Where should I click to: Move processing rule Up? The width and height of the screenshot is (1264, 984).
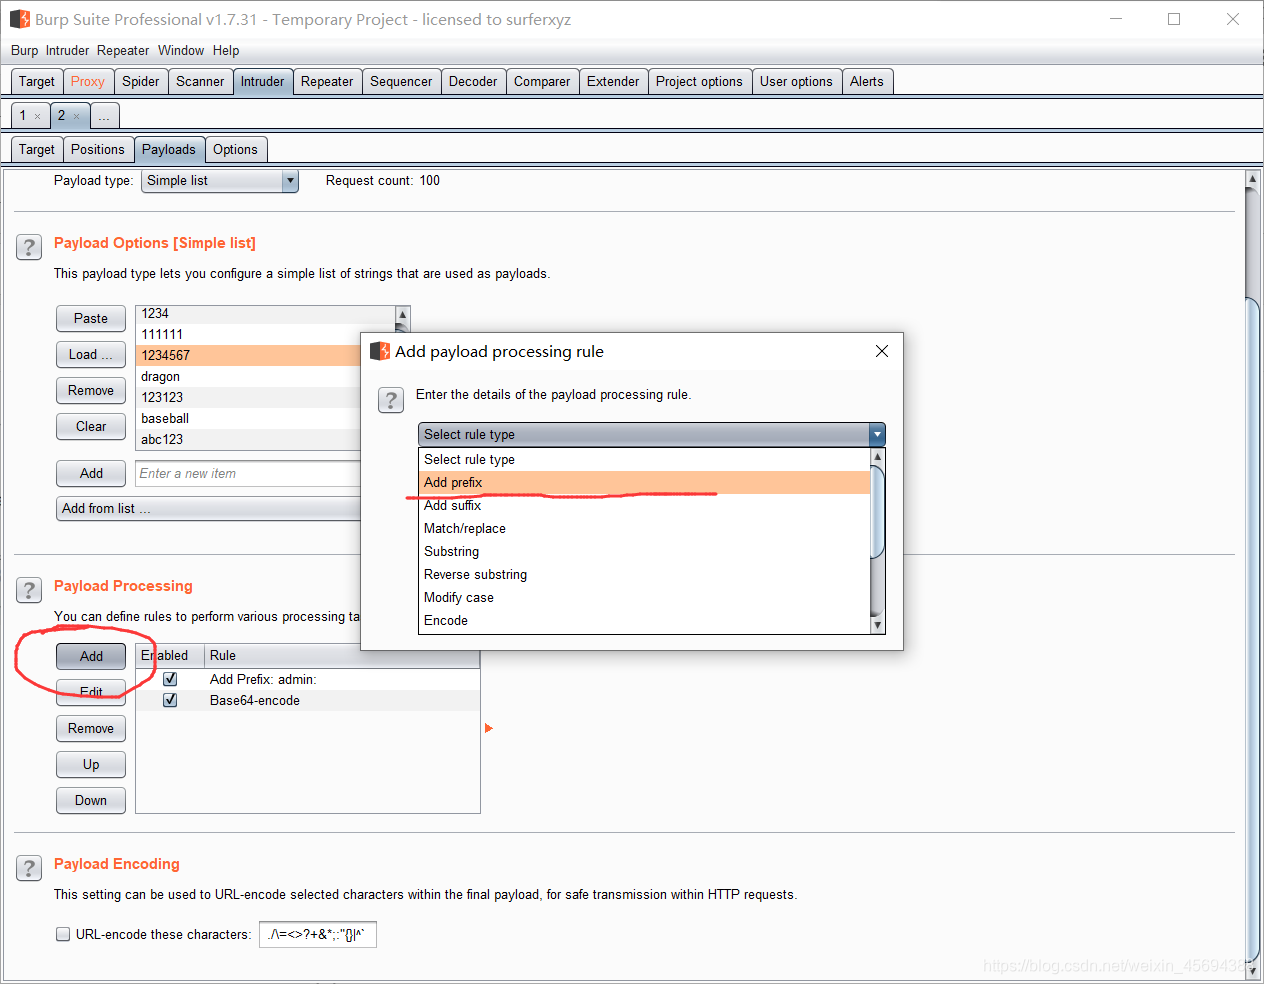click(x=91, y=764)
